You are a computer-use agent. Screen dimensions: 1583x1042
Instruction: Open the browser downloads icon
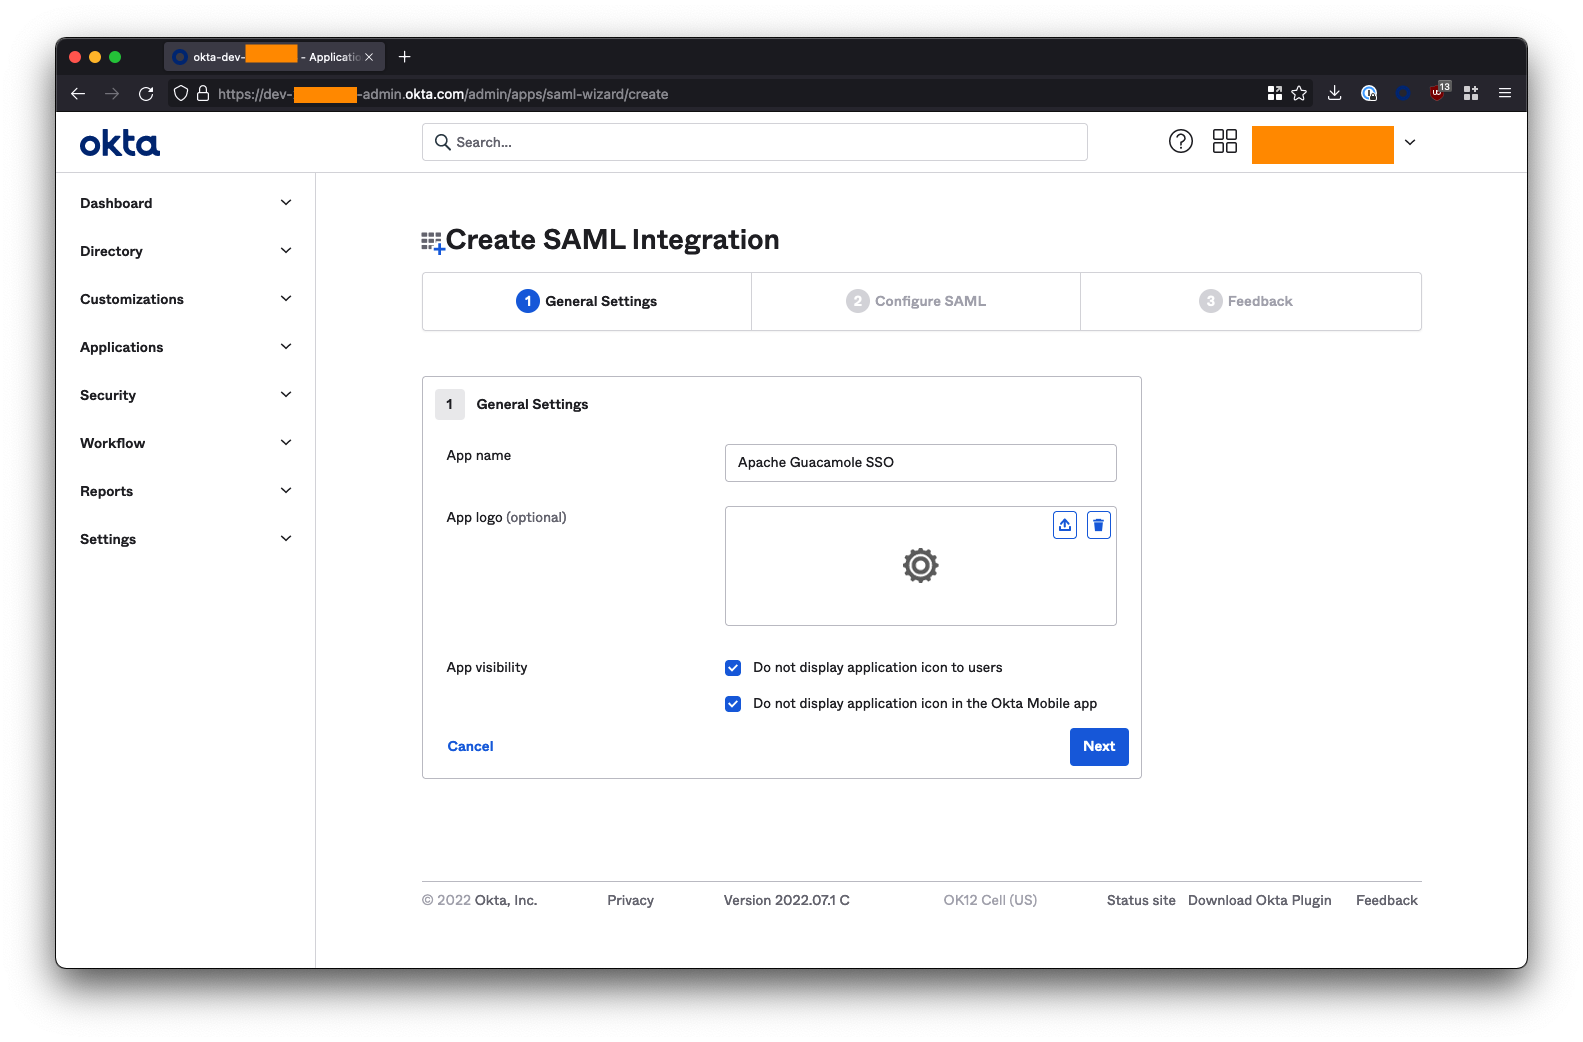(x=1334, y=94)
